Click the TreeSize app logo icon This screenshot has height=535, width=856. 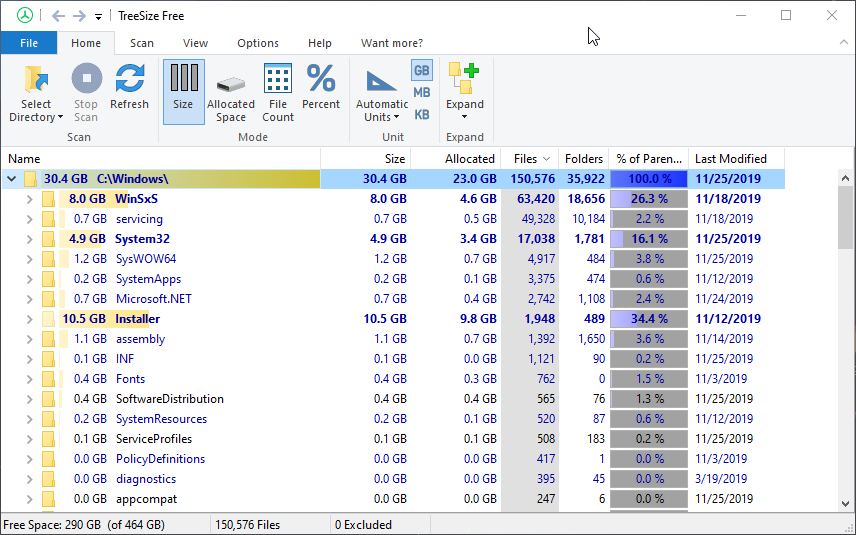25,15
